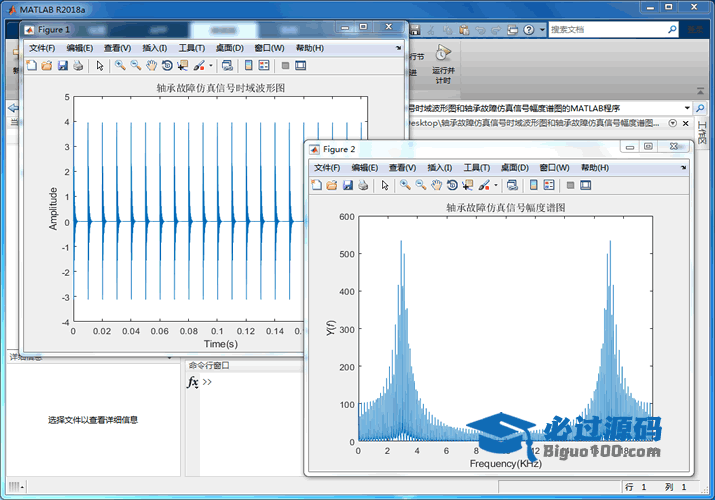Open 帮助(H) menu in Figure 1

coord(310,48)
